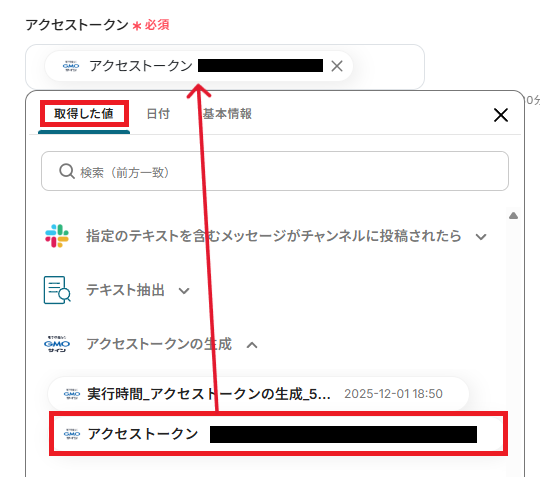Click GMO icon on 実行時間 item
The image size is (540, 477).
click(72, 394)
